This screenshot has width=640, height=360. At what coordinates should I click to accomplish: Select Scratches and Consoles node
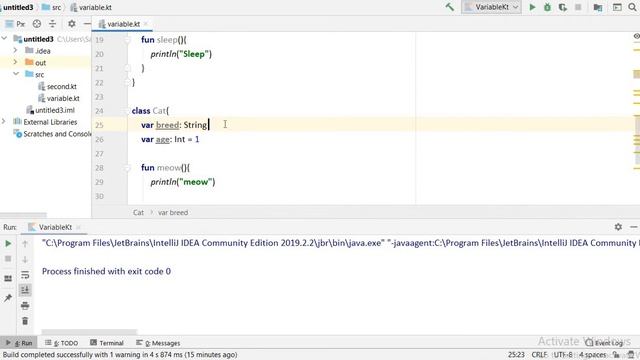click(x=52, y=133)
